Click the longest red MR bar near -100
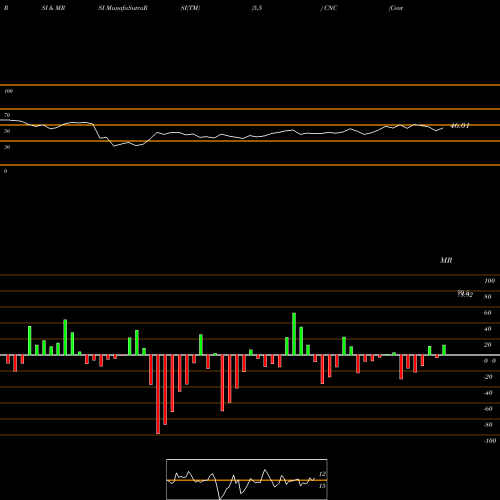This screenshot has width=500, height=500. pos(158,394)
